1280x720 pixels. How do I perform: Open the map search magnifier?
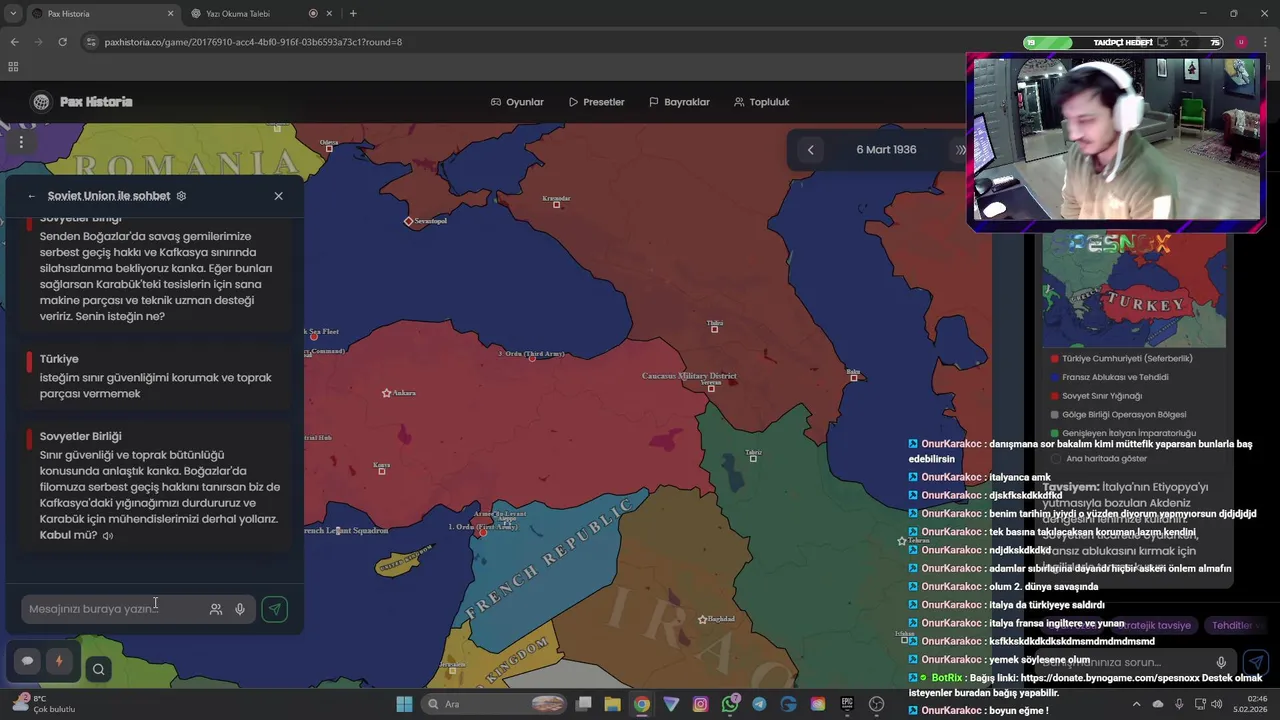pyautogui.click(x=98, y=670)
